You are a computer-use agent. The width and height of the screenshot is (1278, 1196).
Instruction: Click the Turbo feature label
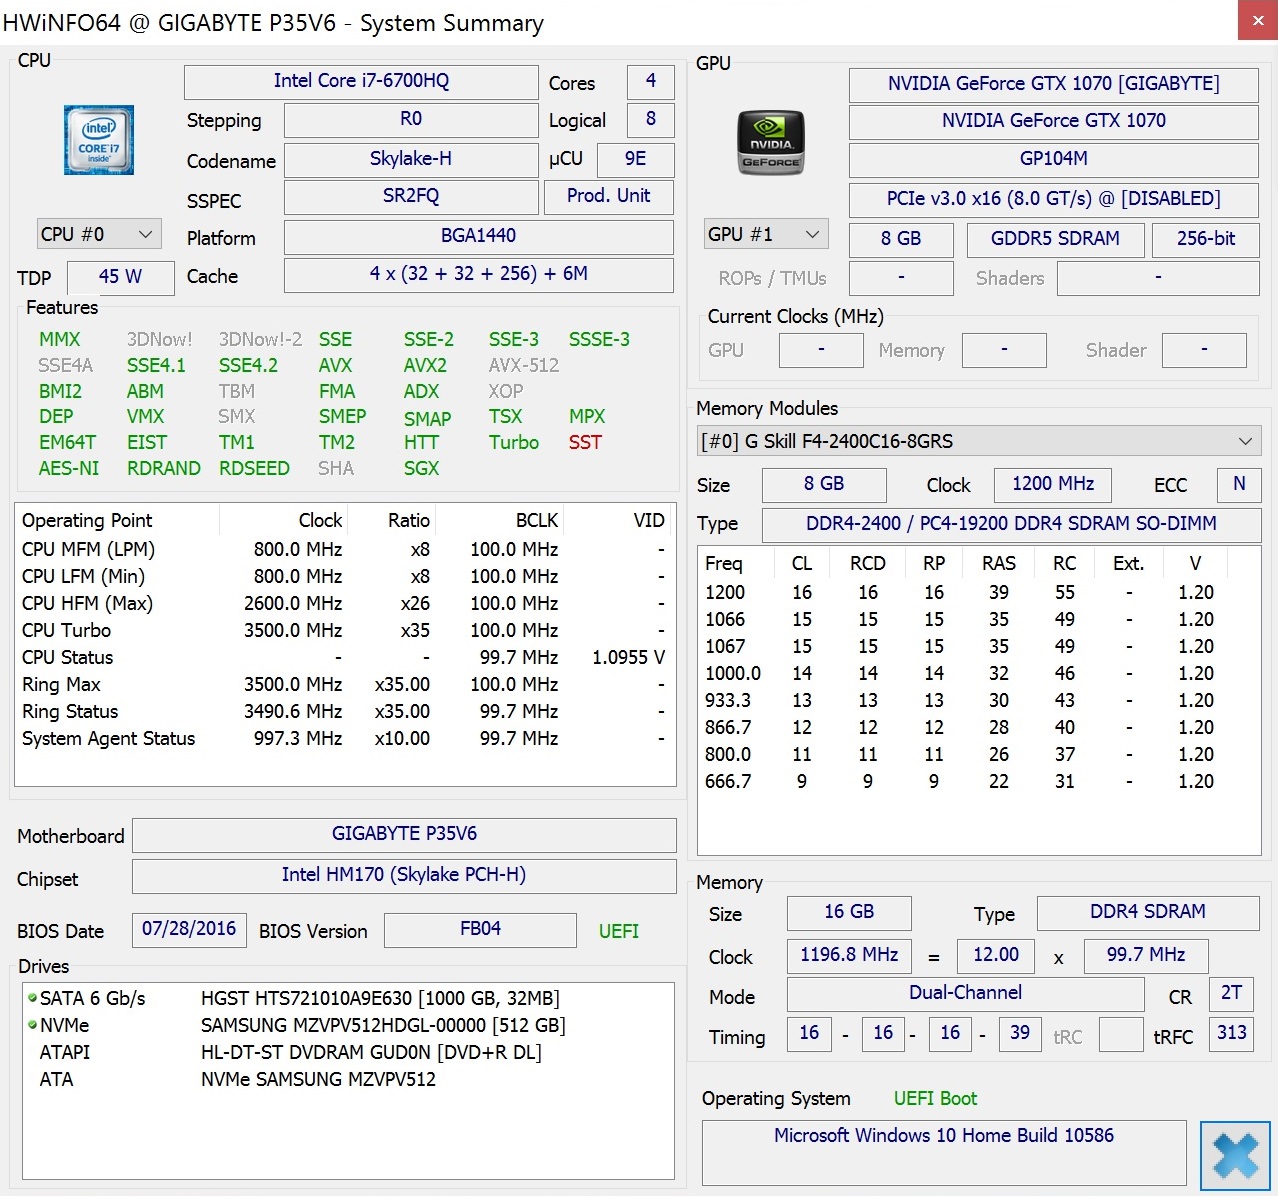tap(514, 442)
